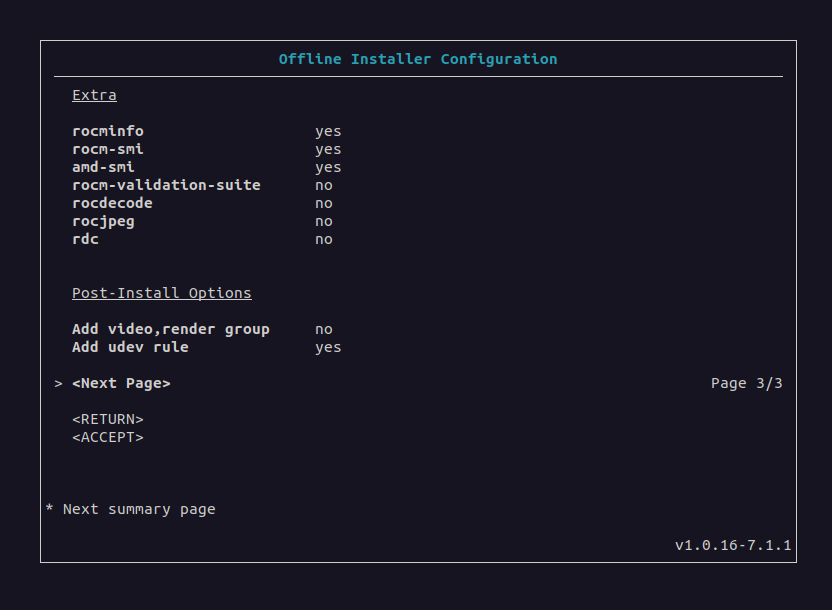Toggle amd-smi yes setting

click(328, 167)
